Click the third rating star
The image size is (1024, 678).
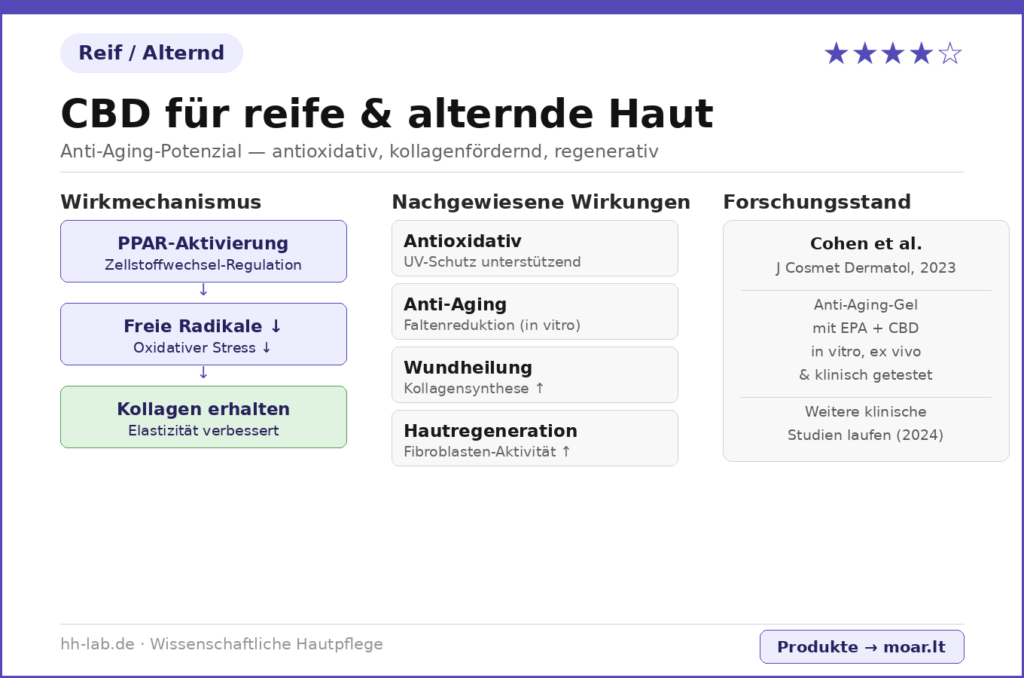[893, 54]
